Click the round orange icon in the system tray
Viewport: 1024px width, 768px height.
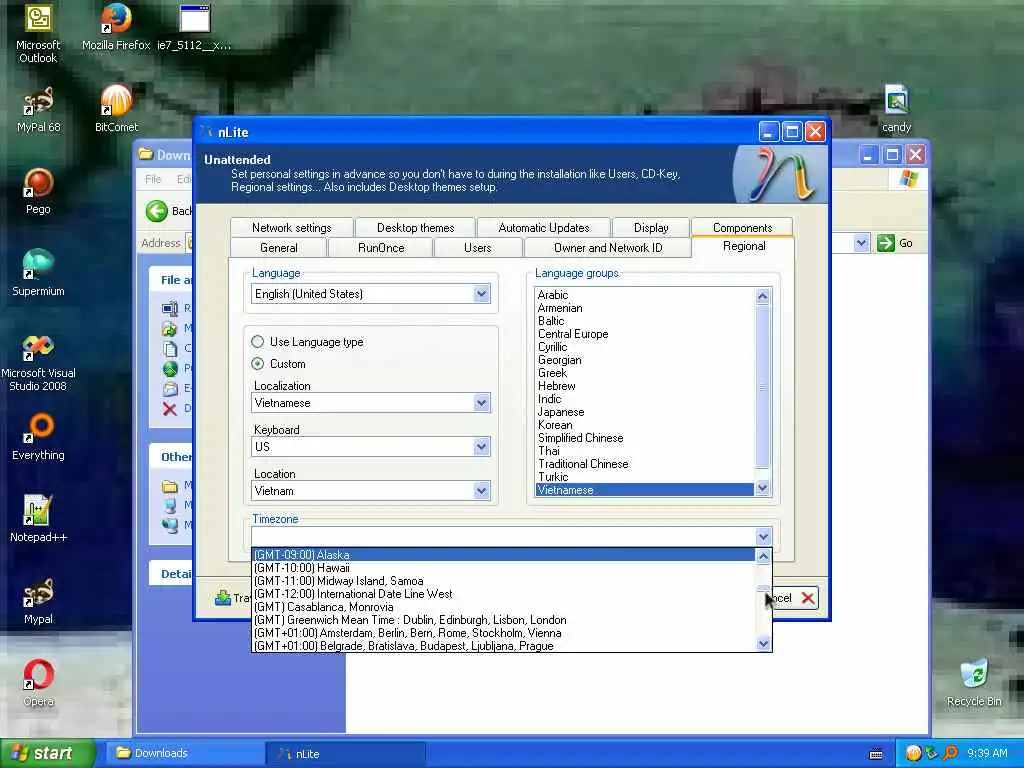(x=913, y=753)
